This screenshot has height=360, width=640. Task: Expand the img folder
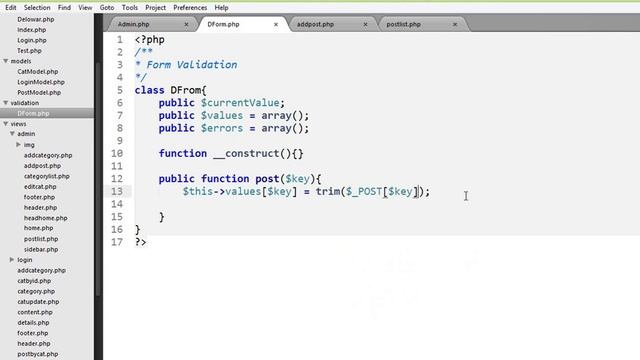pyautogui.click(x=18, y=144)
